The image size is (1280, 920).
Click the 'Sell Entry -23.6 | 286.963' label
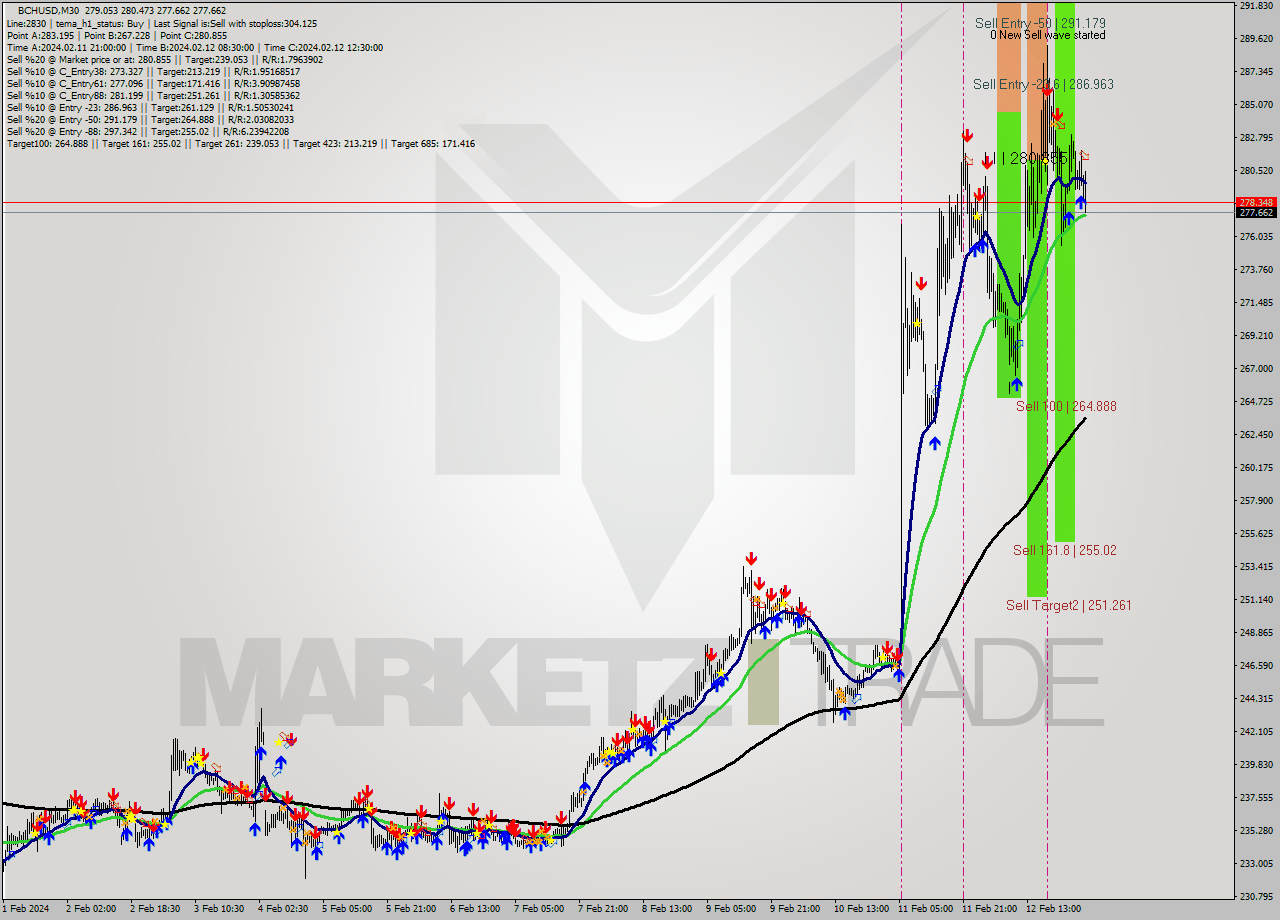point(1043,84)
